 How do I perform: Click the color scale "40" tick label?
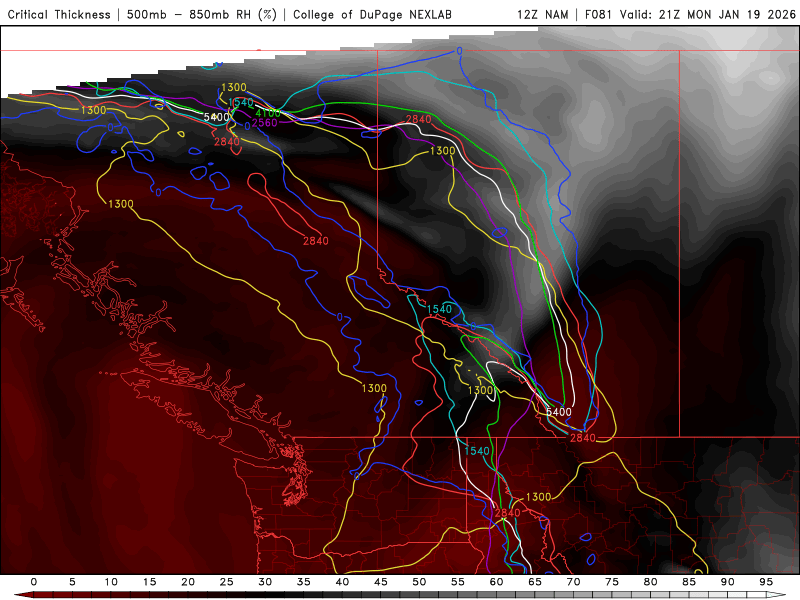[x=342, y=582]
